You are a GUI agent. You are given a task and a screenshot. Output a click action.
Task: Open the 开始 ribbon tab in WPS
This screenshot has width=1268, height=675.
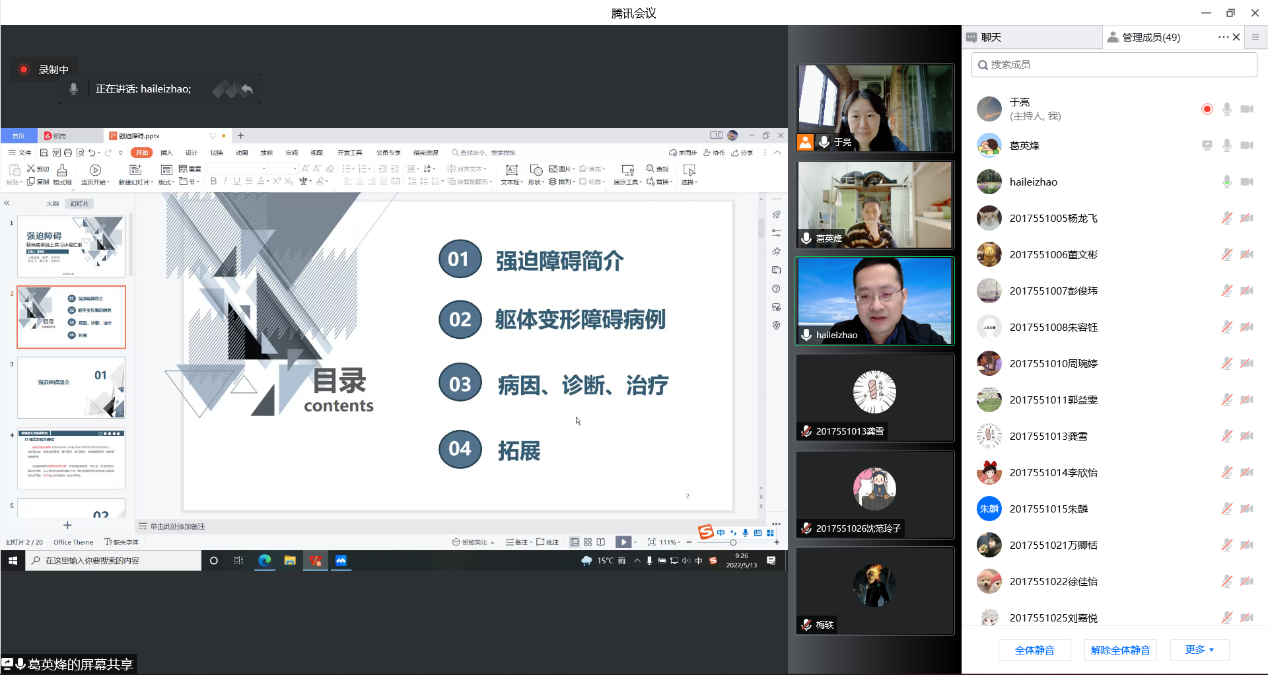click(x=142, y=153)
